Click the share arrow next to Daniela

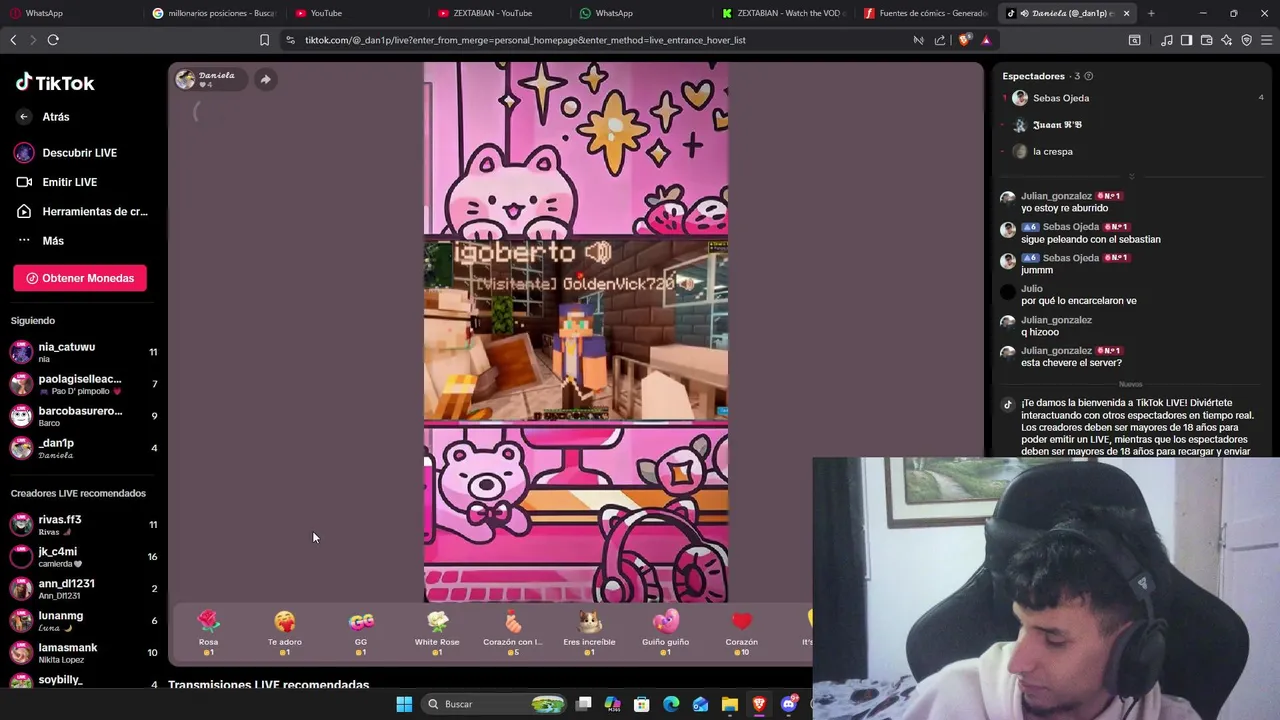(x=265, y=79)
